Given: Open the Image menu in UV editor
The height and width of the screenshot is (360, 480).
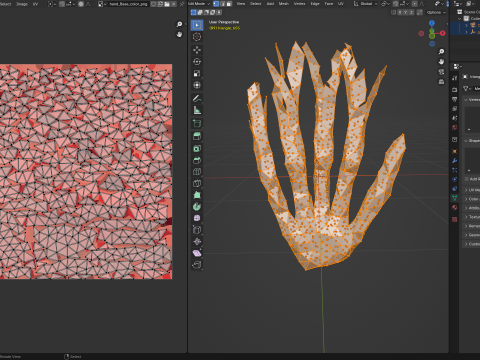Looking at the screenshot, I should tap(22, 4).
